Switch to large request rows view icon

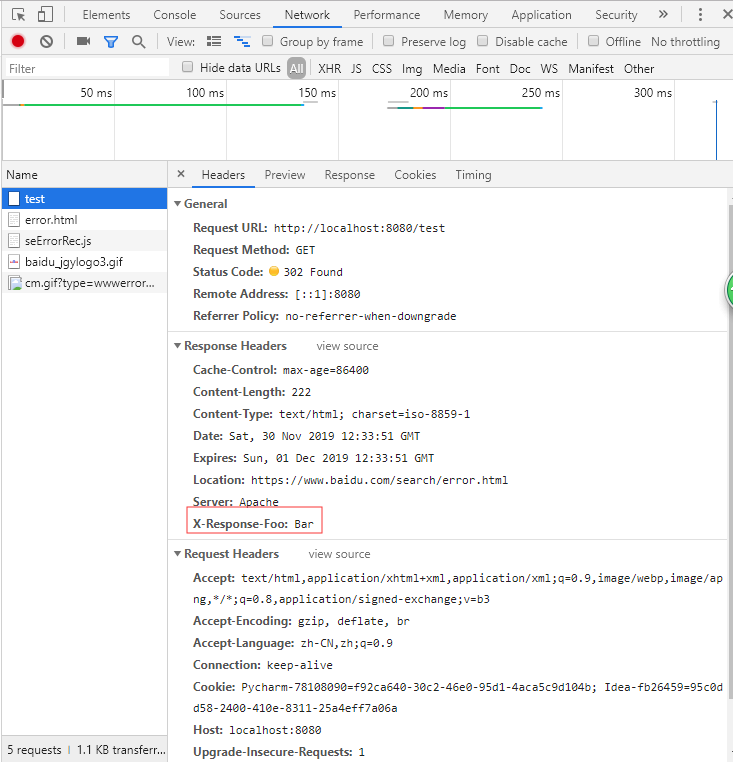pos(214,42)
